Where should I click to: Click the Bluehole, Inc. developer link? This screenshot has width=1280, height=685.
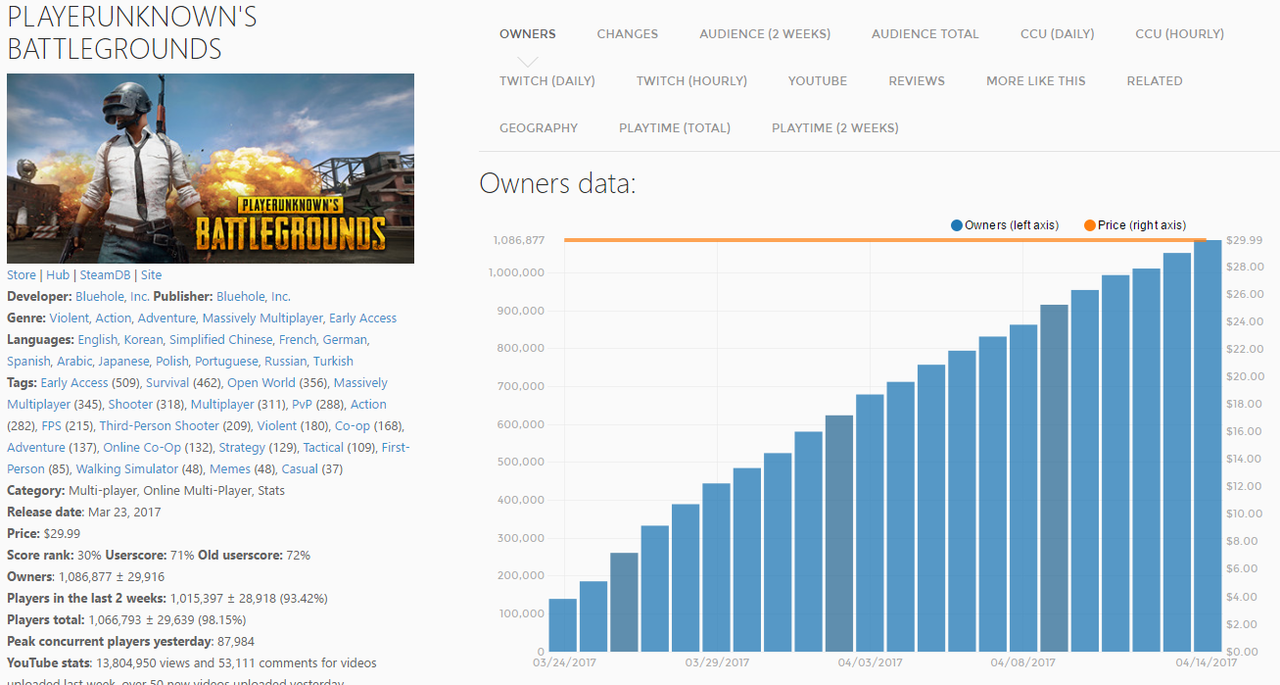coord(112,297)
